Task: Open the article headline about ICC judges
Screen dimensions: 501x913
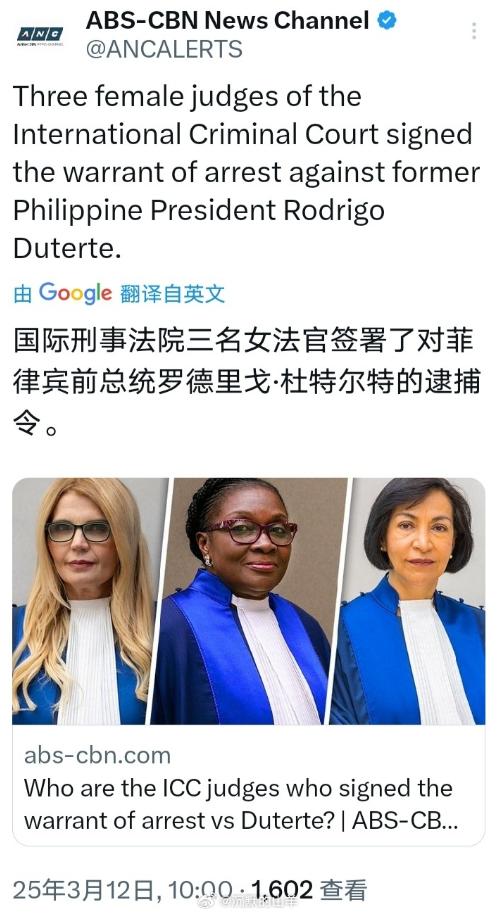Action: 241,804
